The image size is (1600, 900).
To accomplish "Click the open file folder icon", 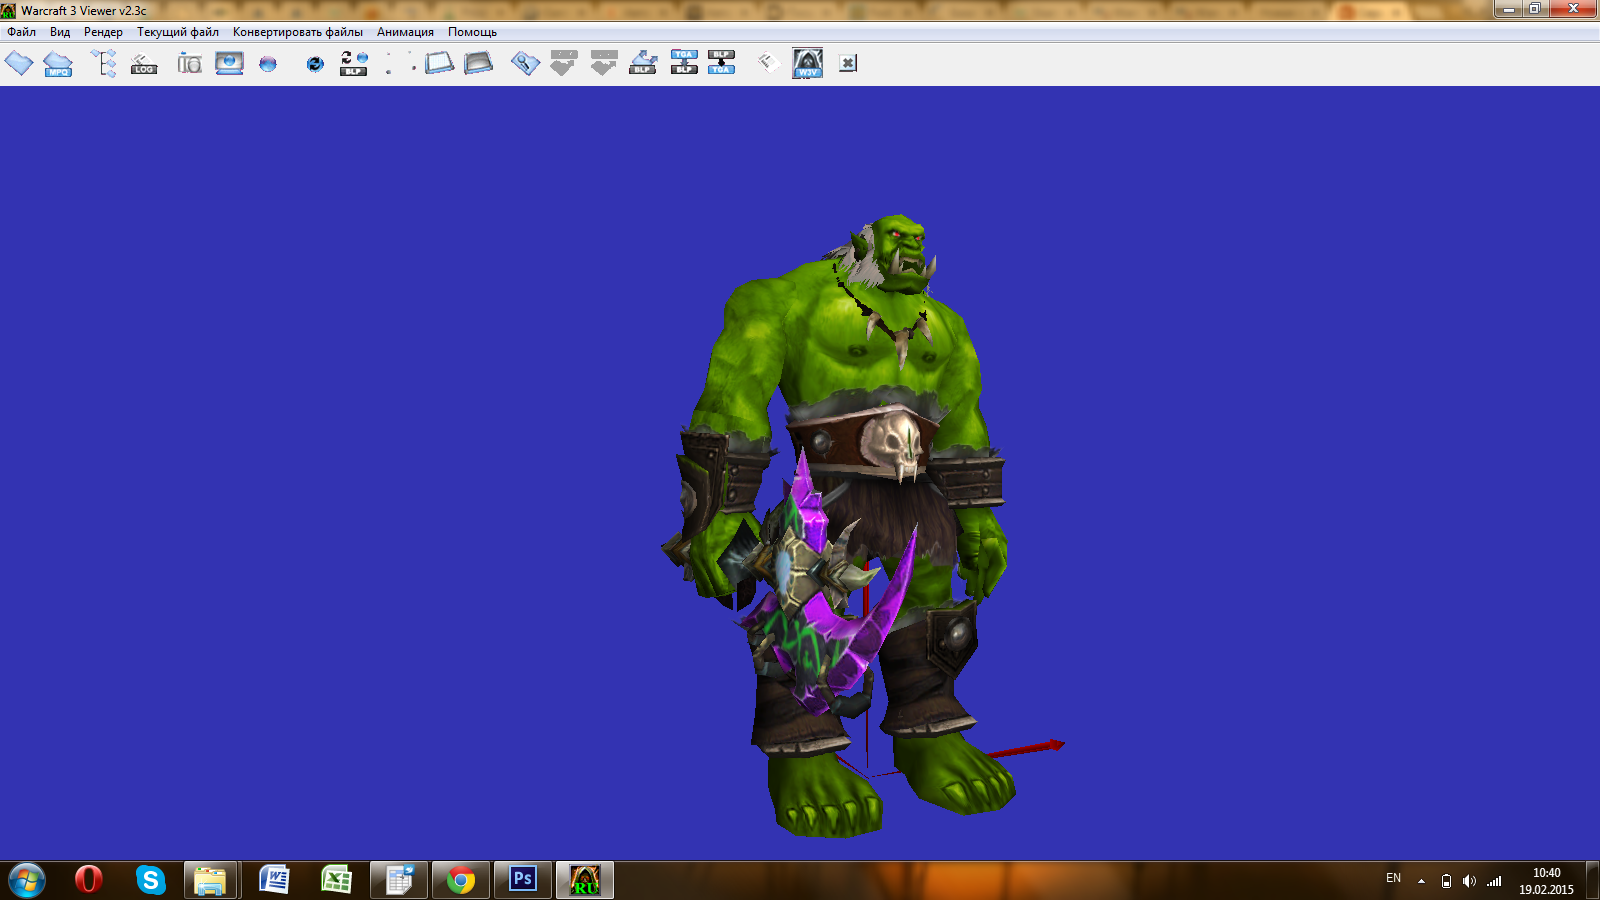I will click(19, 64).
